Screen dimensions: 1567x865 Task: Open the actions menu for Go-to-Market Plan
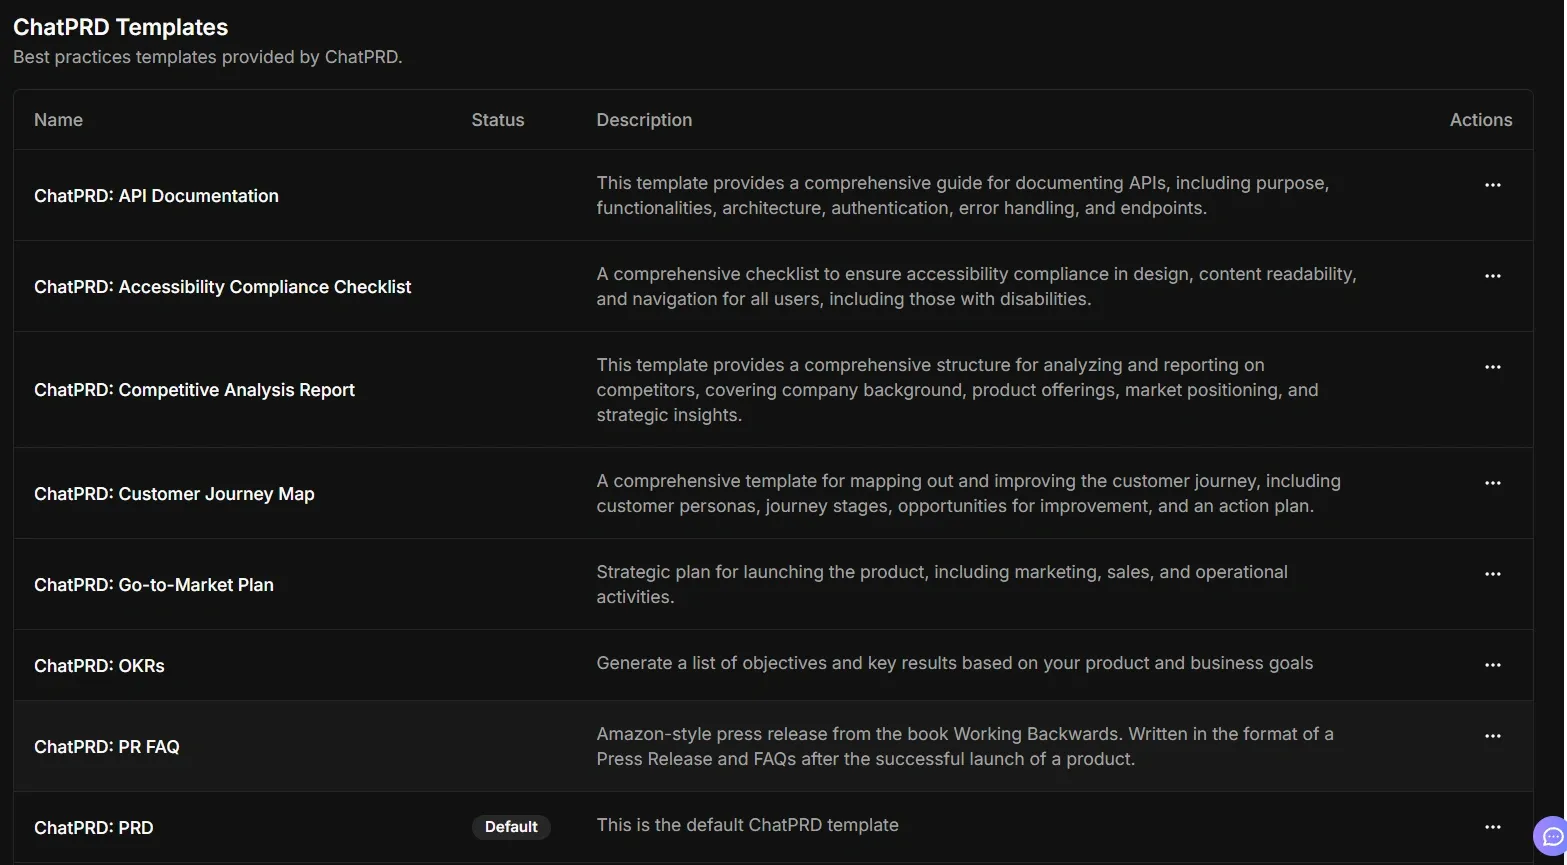click(1492, 574)
